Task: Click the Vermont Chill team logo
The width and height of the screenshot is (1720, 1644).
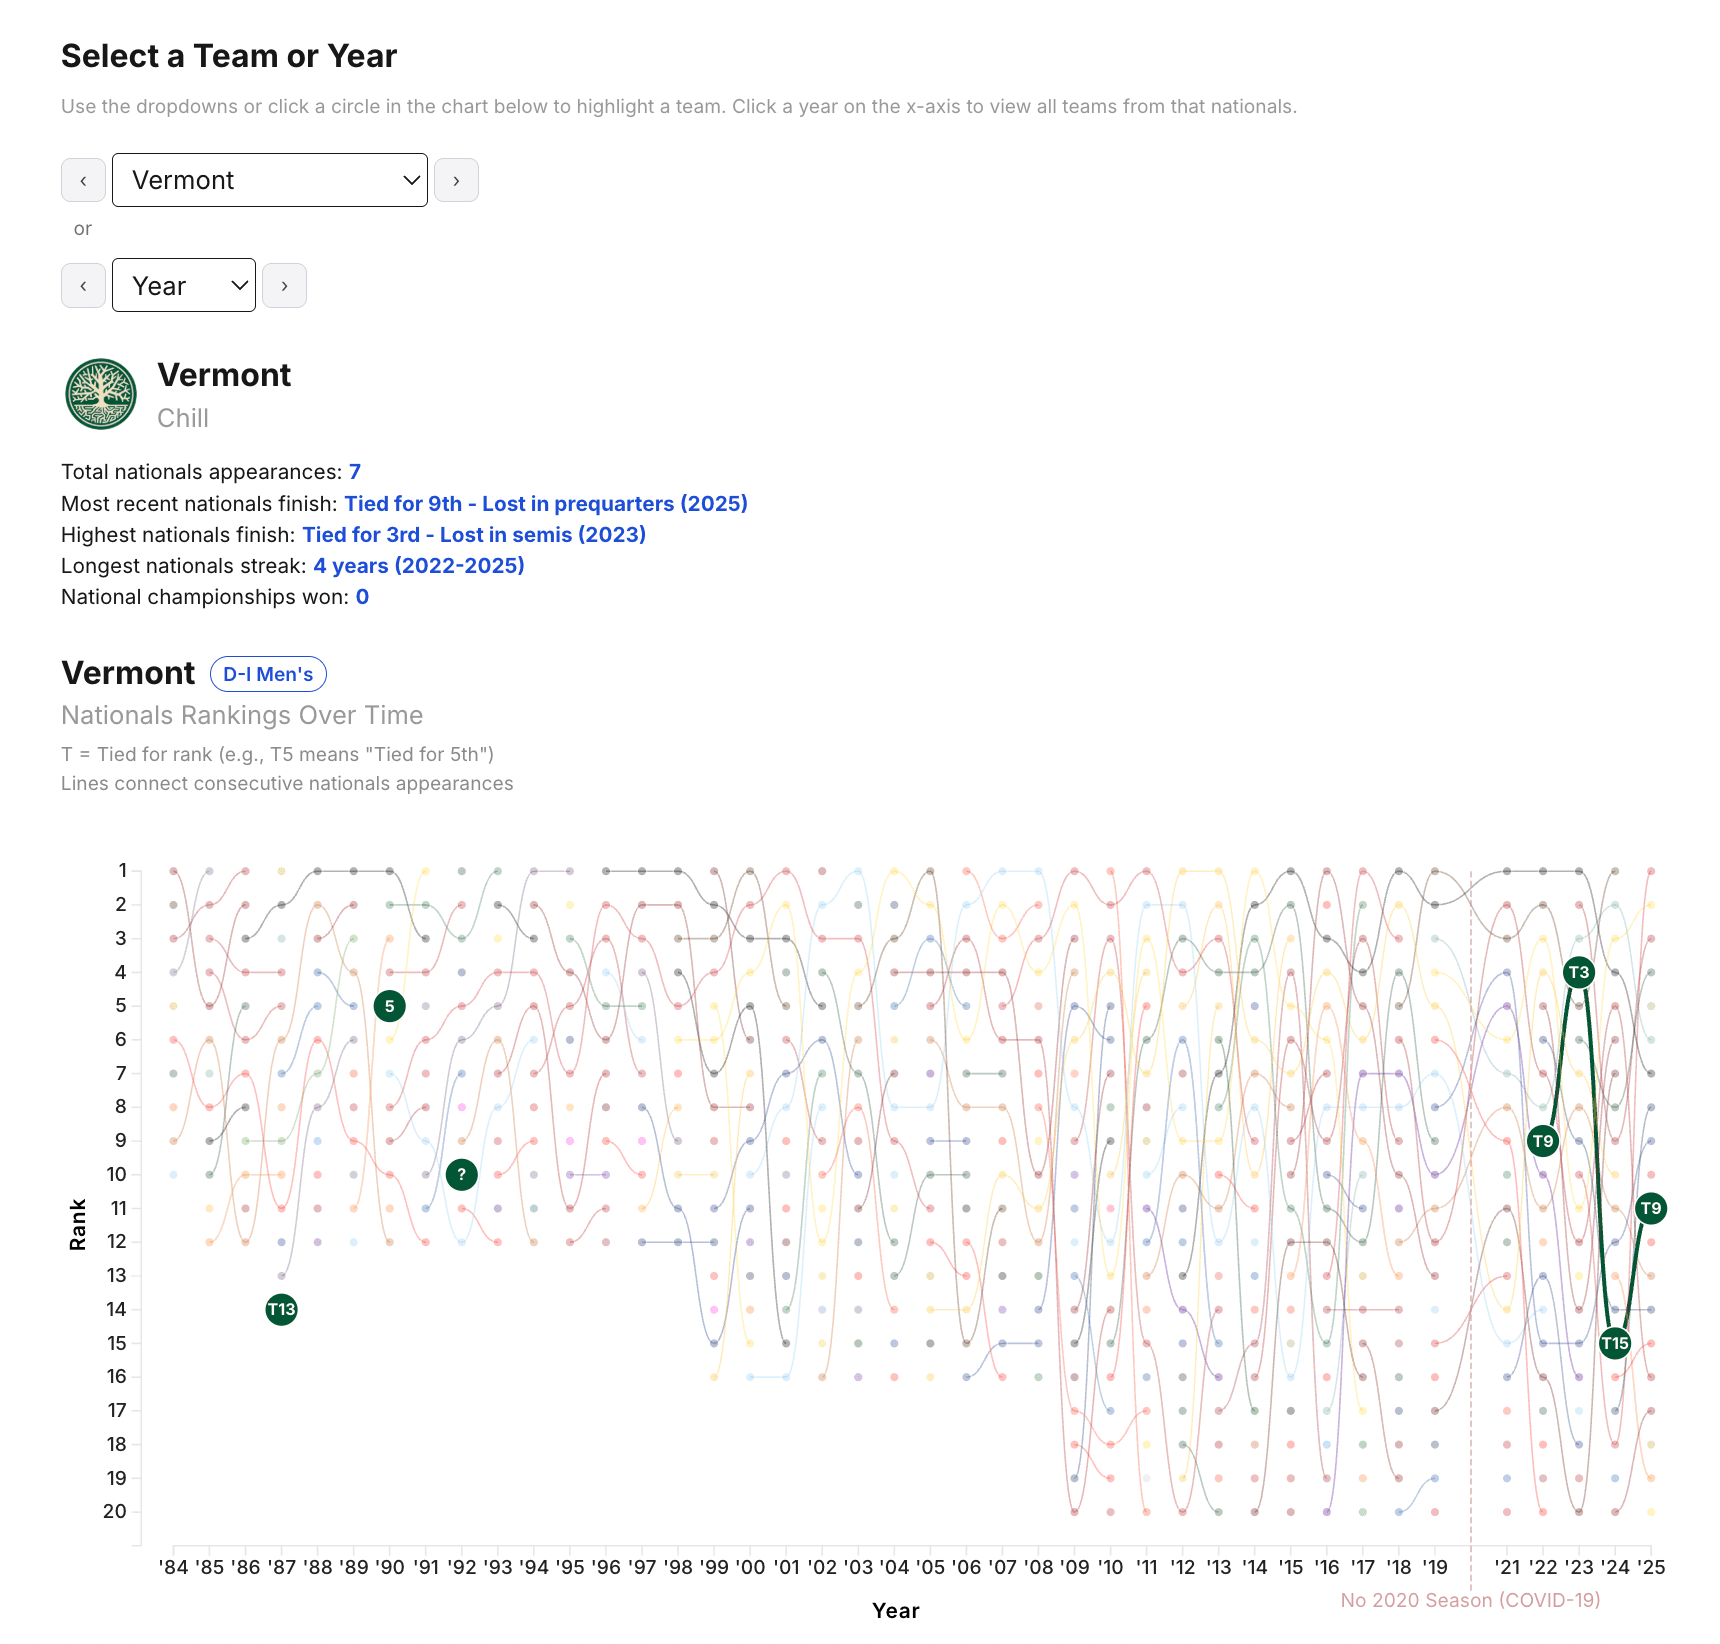Action: [101, 394]
